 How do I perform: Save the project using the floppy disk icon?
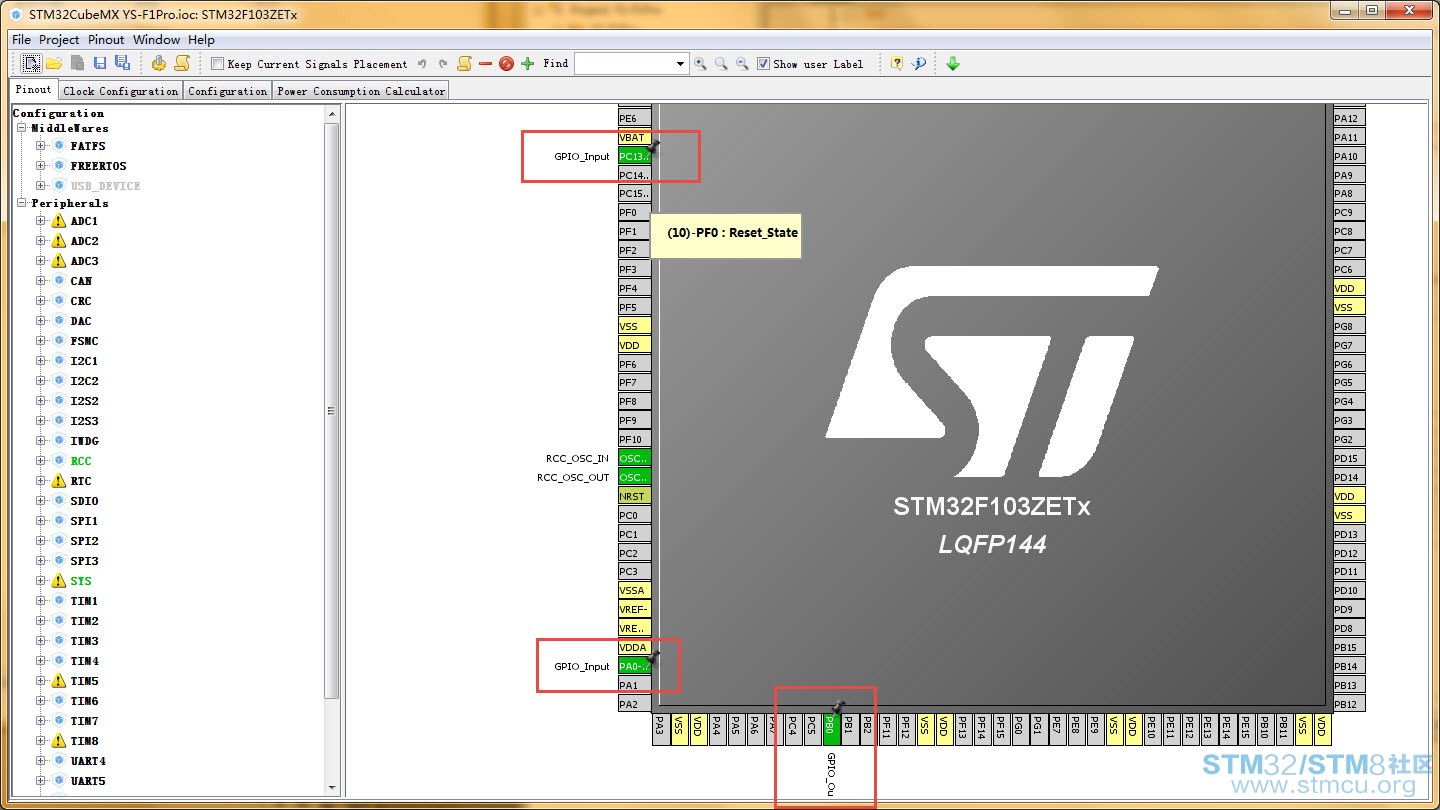pyautogui.click(x=100, y=63)
